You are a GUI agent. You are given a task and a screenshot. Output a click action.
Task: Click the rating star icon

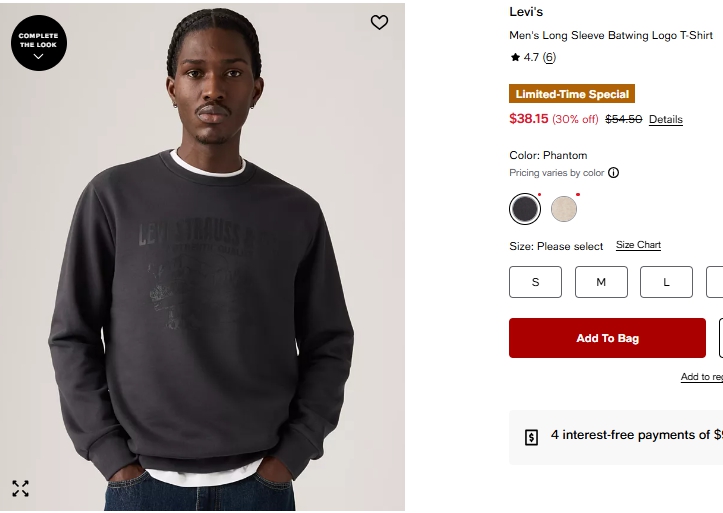(515, 58)
